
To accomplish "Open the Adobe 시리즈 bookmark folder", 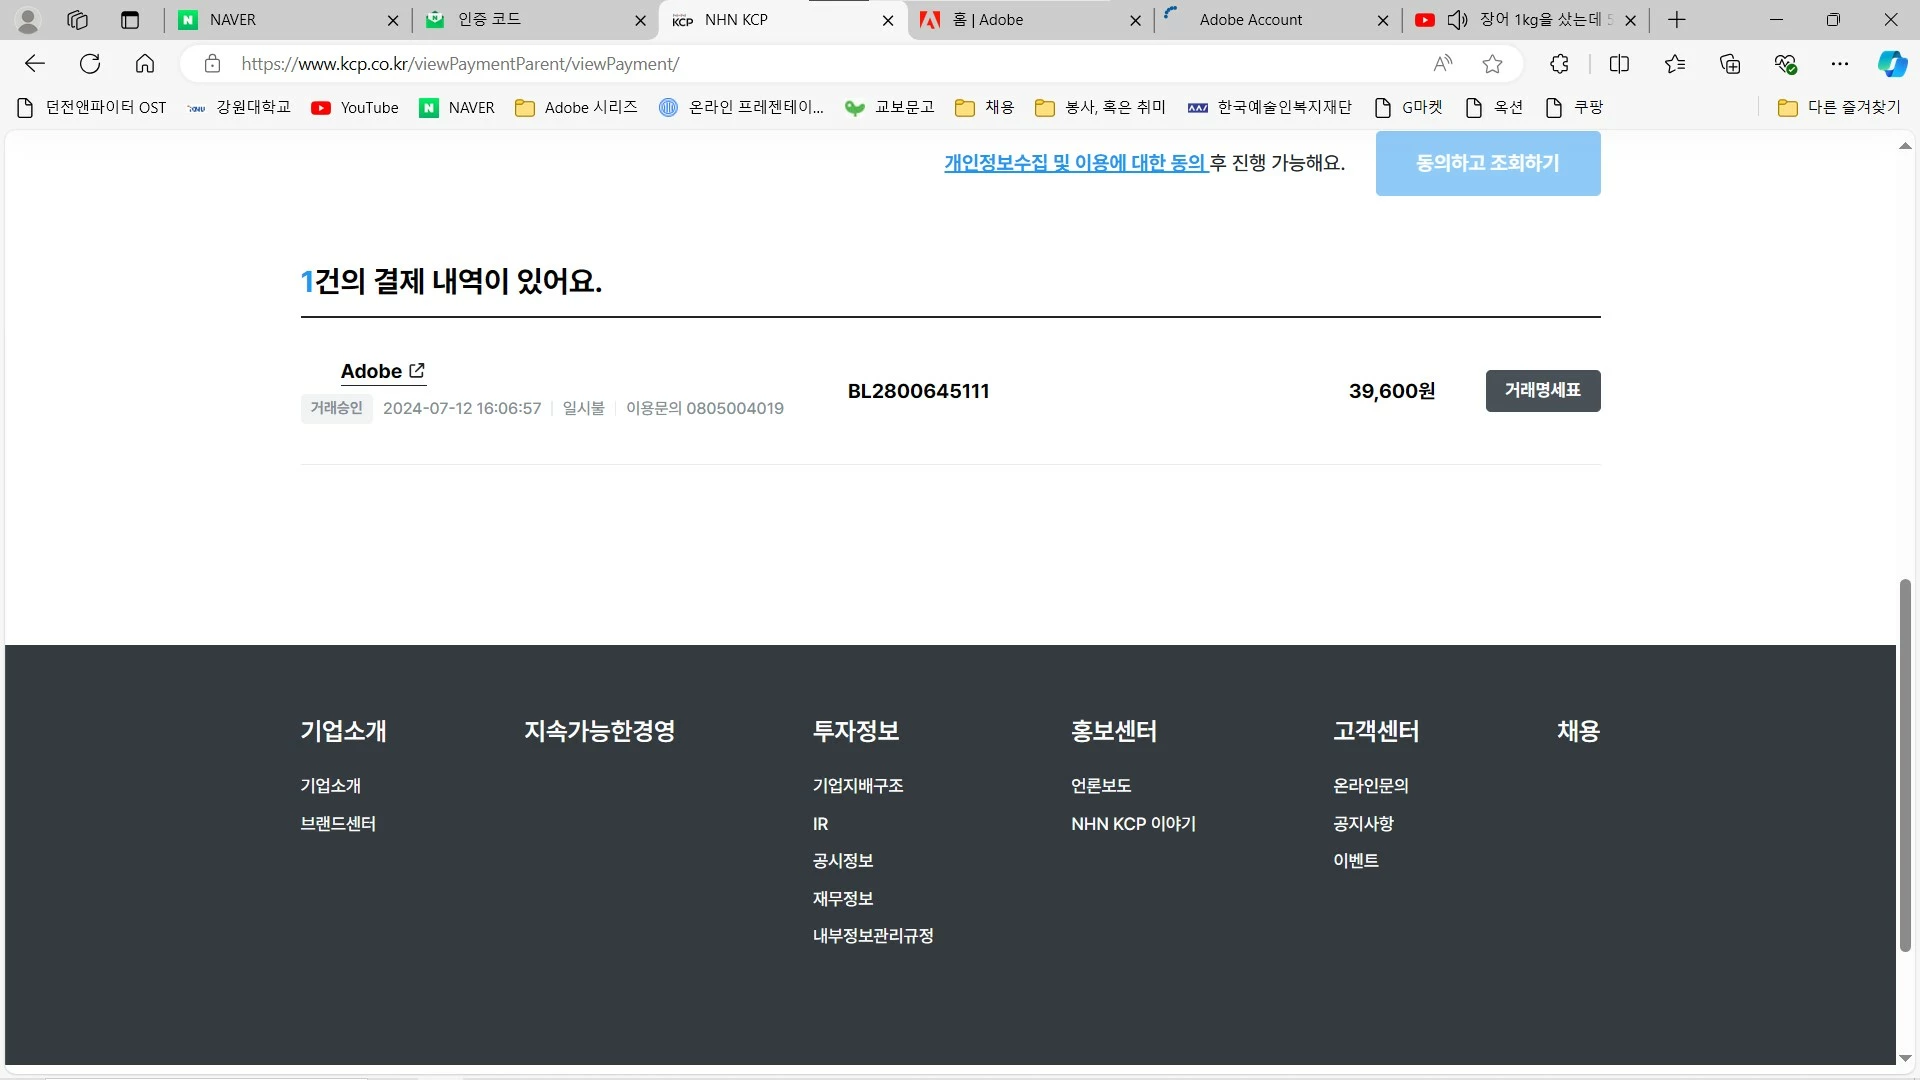I will [x=576, y=108].
